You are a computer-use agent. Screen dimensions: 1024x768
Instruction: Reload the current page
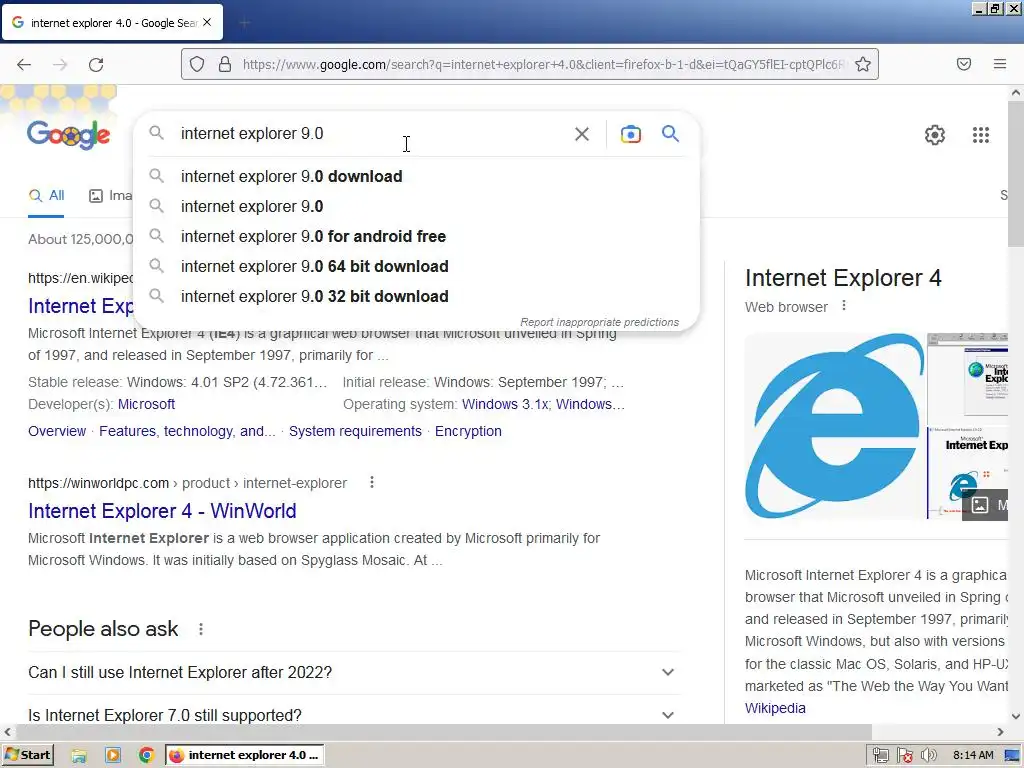click(x=96, y=64)
